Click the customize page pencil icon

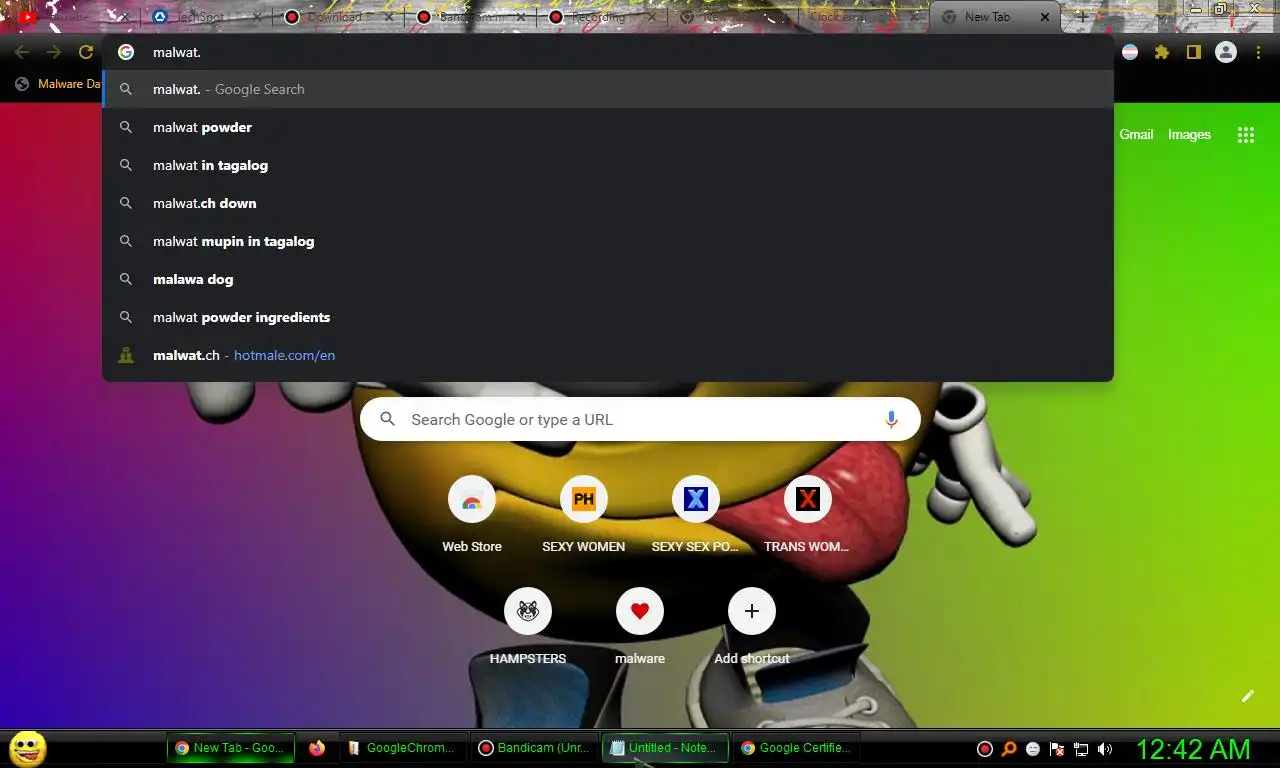1247,696
